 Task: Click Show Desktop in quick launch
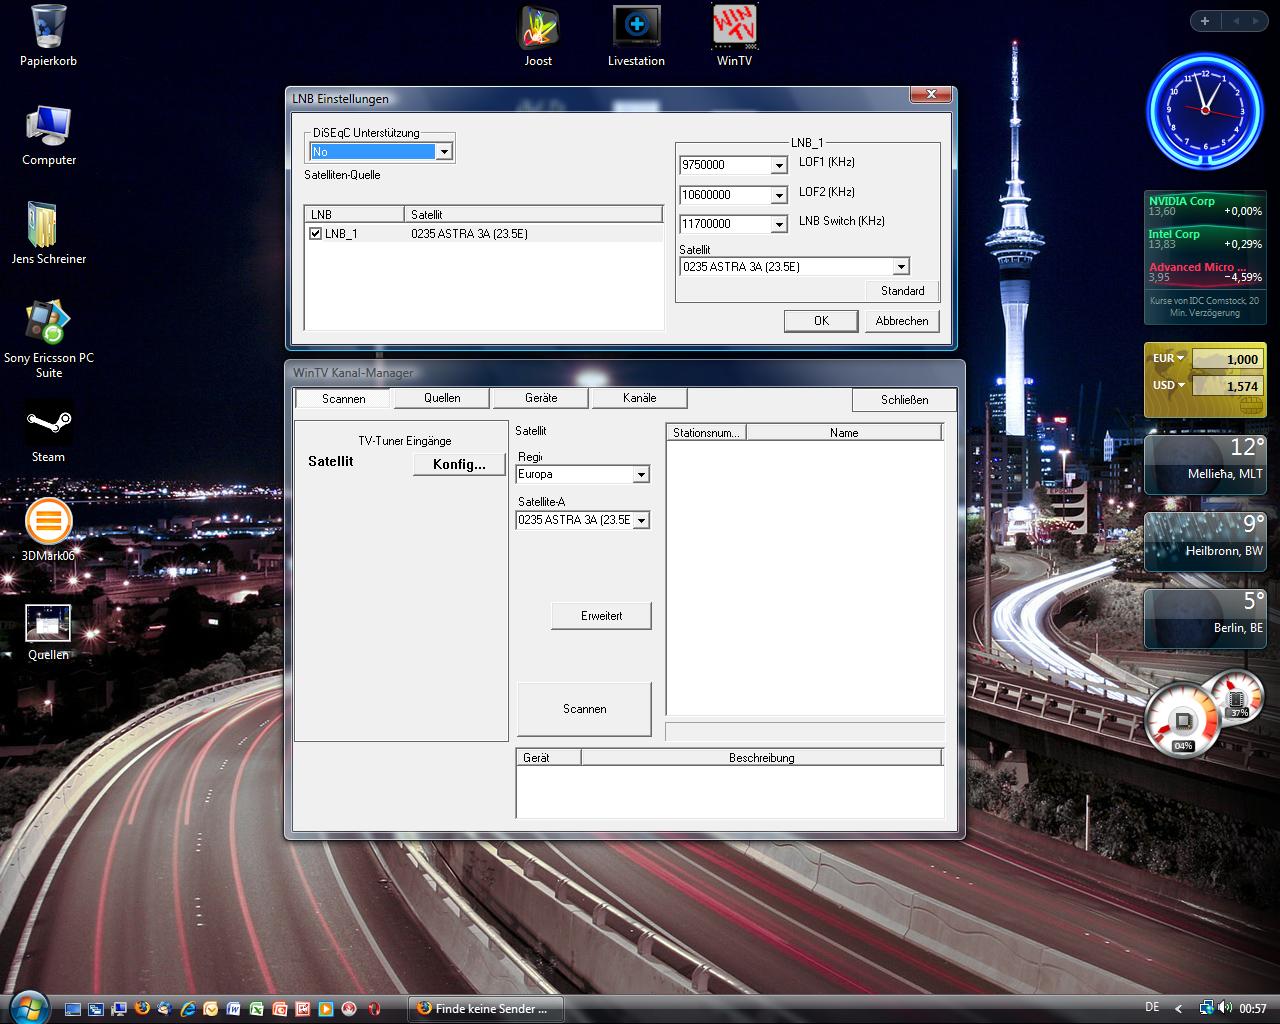73,1009
